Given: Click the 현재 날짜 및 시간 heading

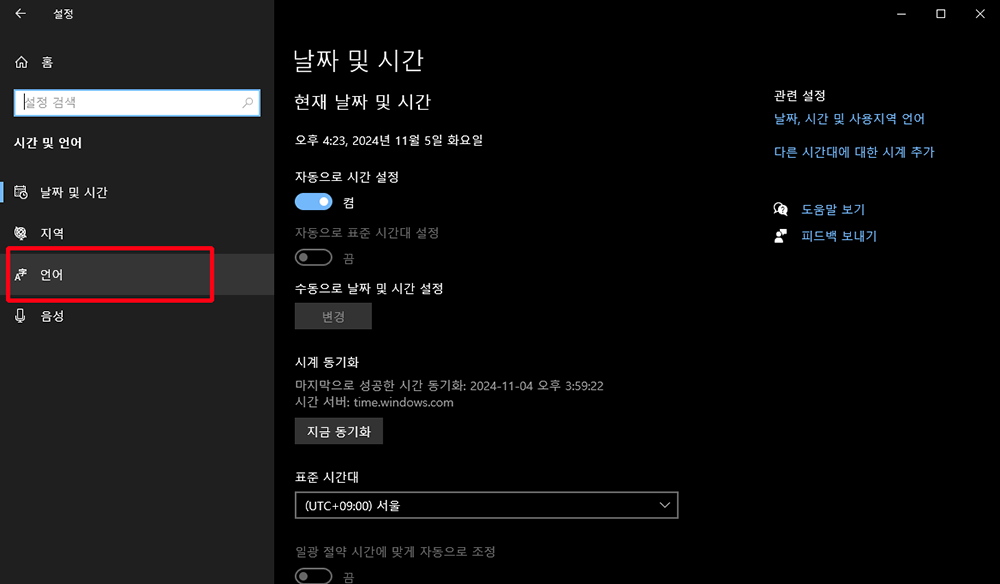Looking at the screenshot, I should pos(362,102).
